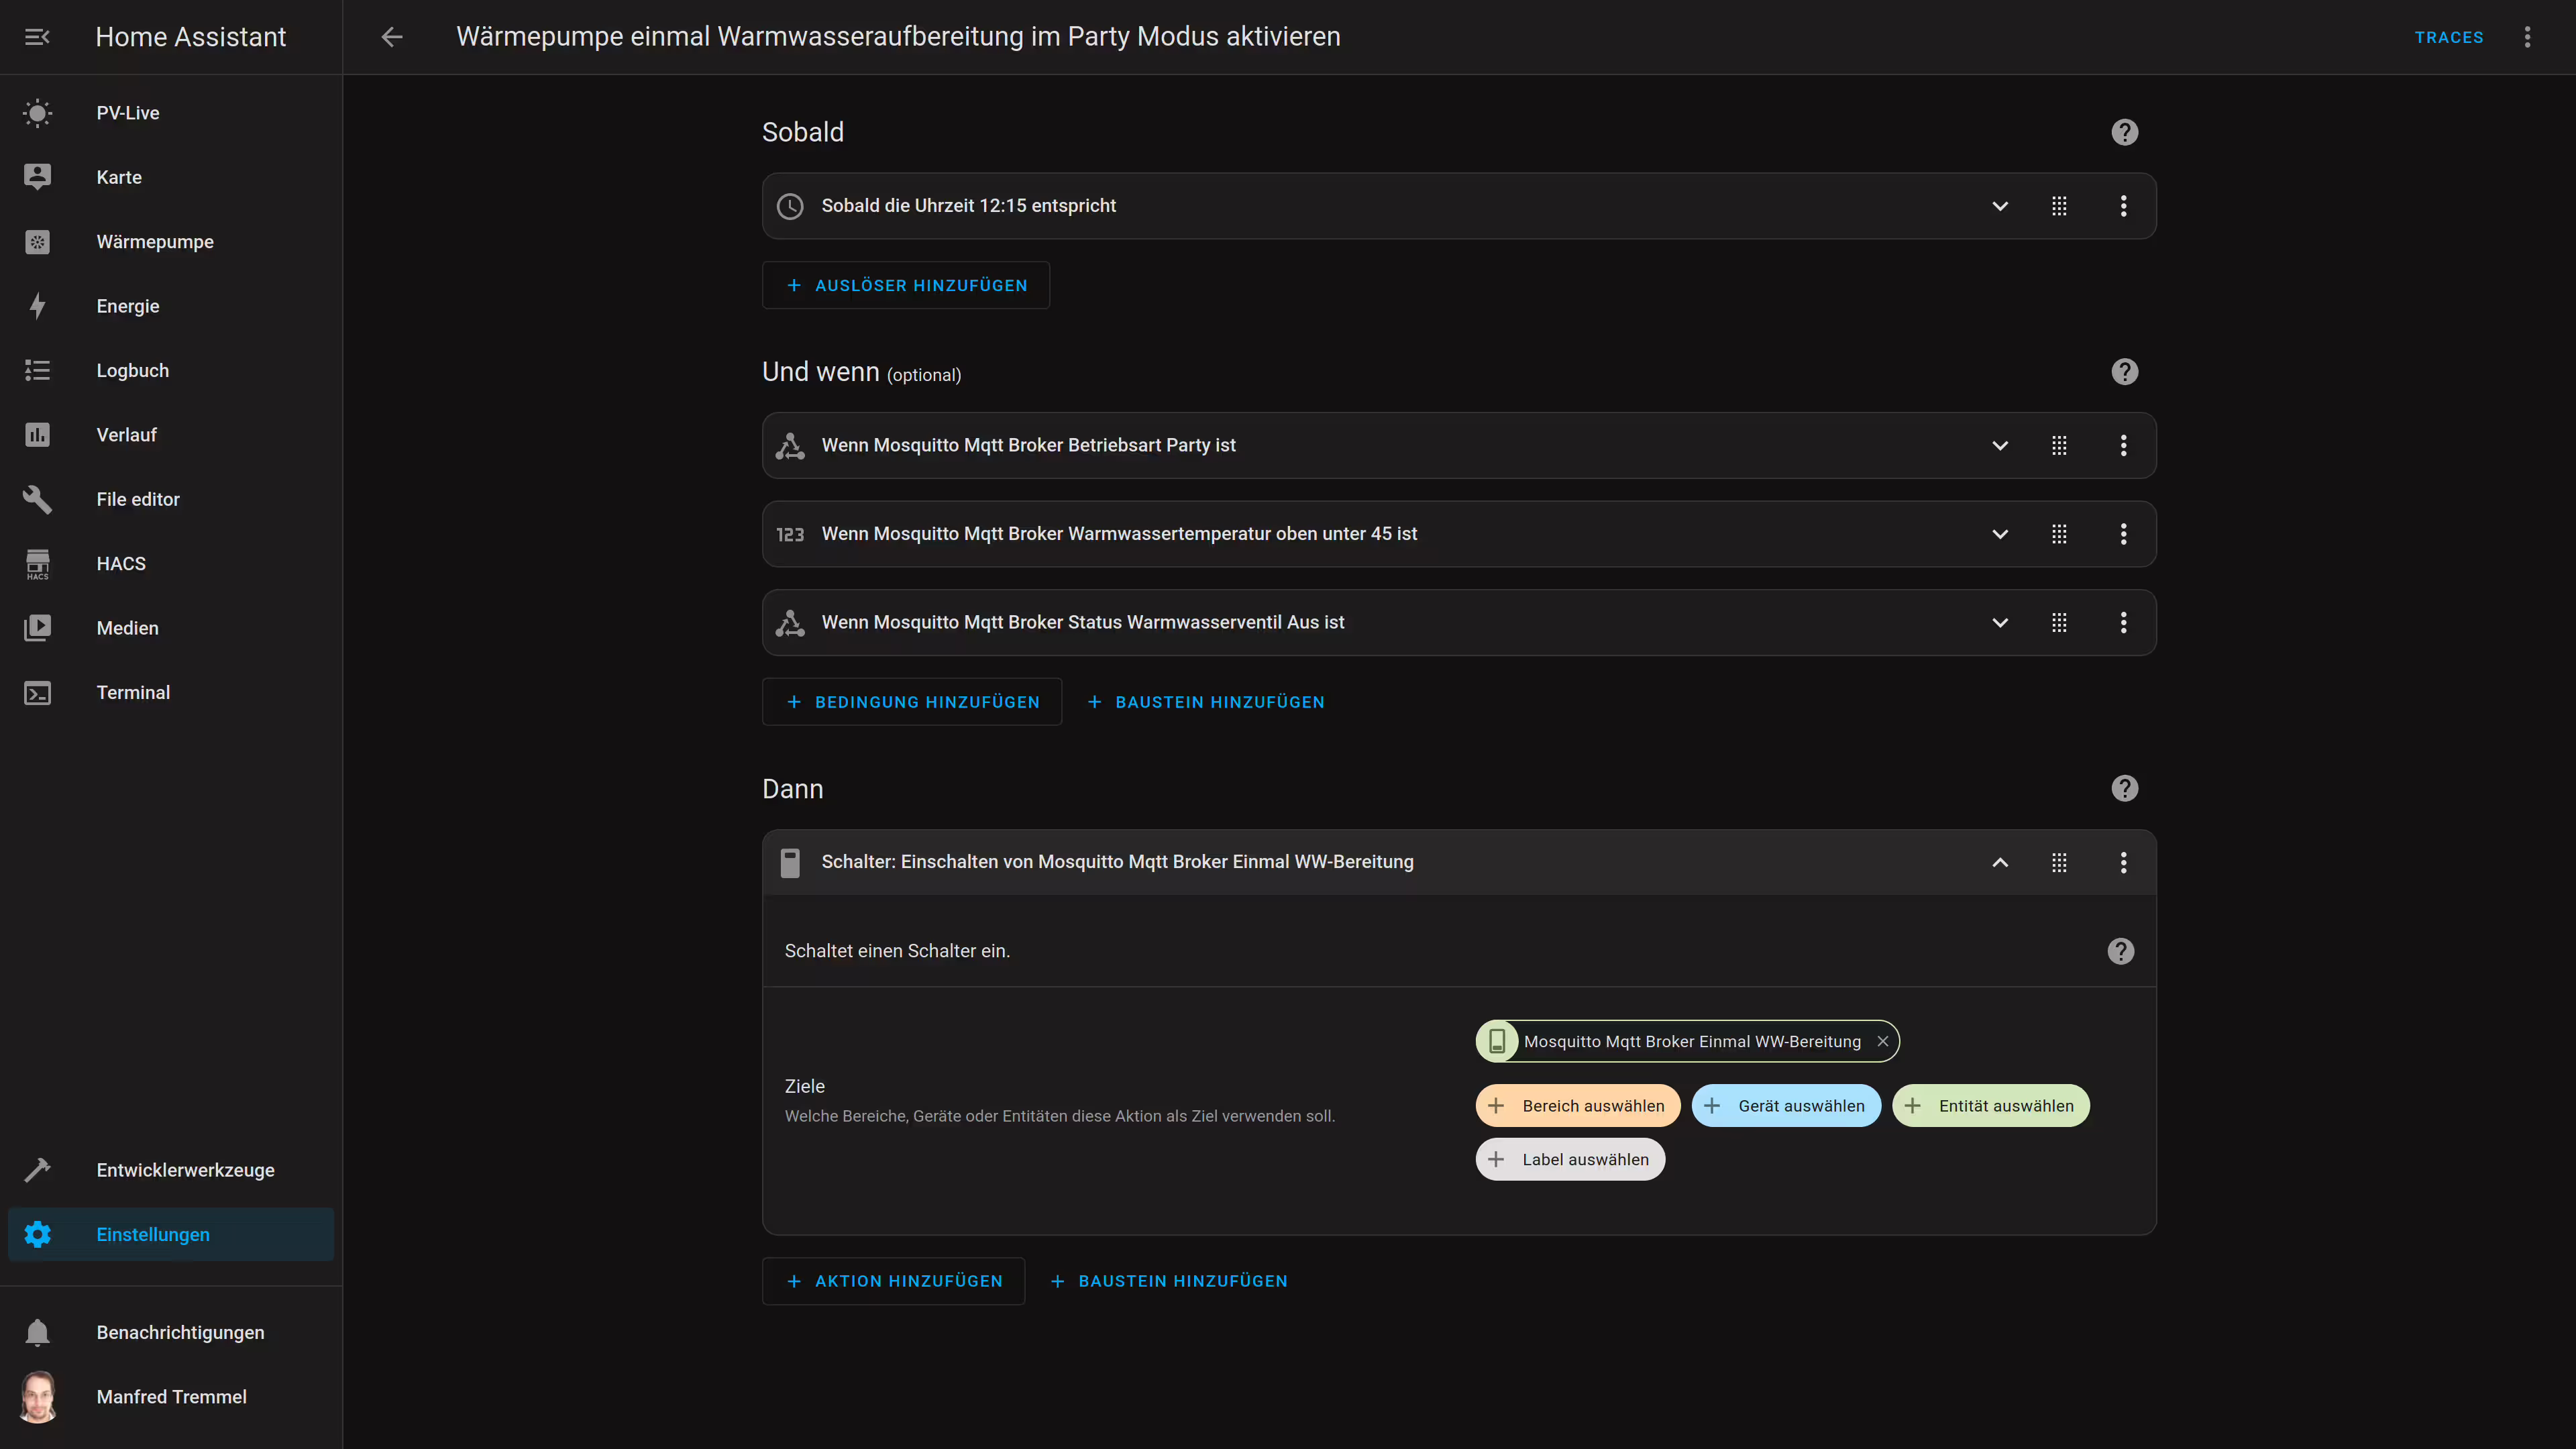Grab the drag handle of the 12:15 trigger
This screenshot has width=2576, height=1449.
coord(2059,206)
